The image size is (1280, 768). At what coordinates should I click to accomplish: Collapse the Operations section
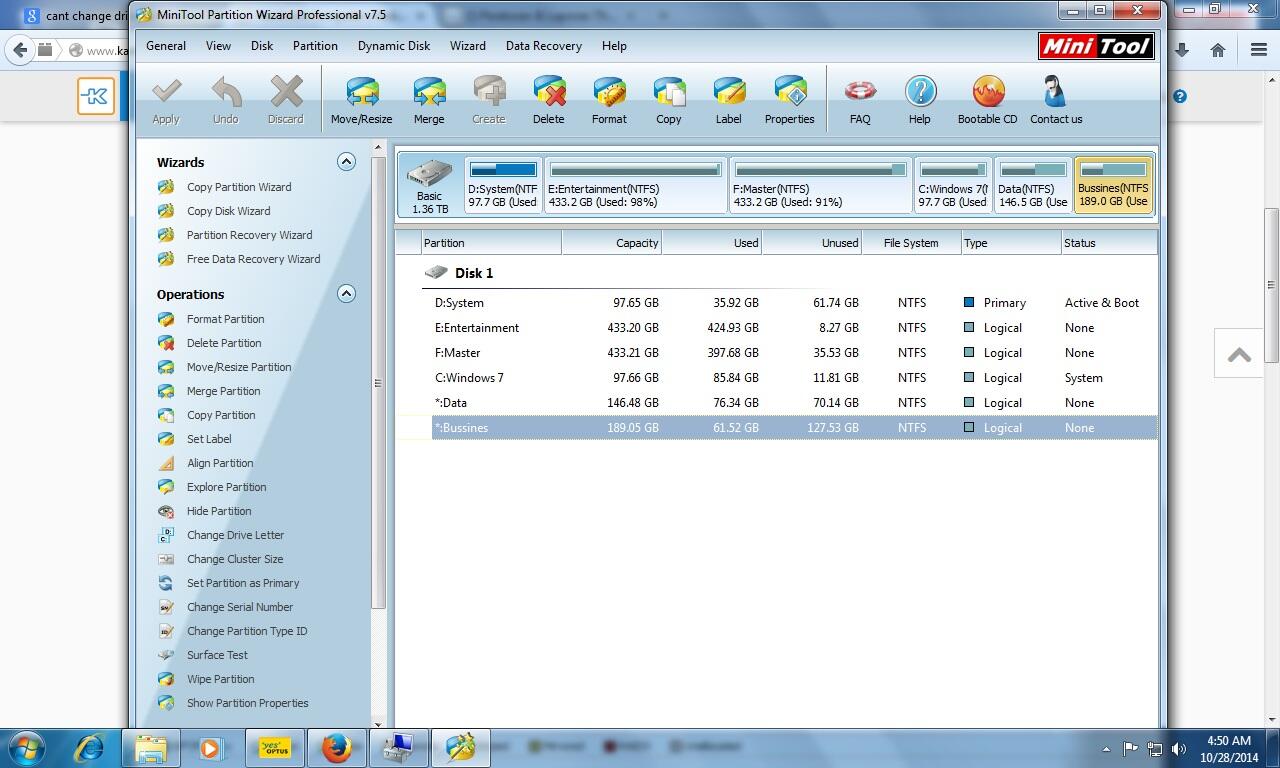tap(346, 294)
